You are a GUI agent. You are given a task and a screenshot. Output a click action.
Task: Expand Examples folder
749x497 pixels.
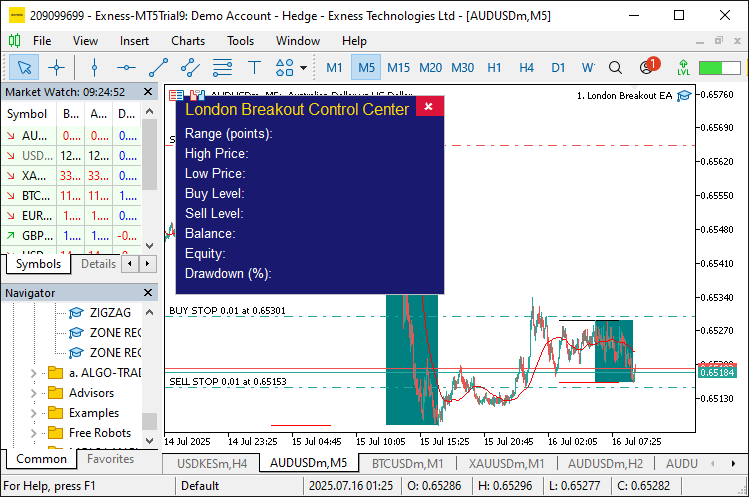pyautogui.click(x=33, y=413)
